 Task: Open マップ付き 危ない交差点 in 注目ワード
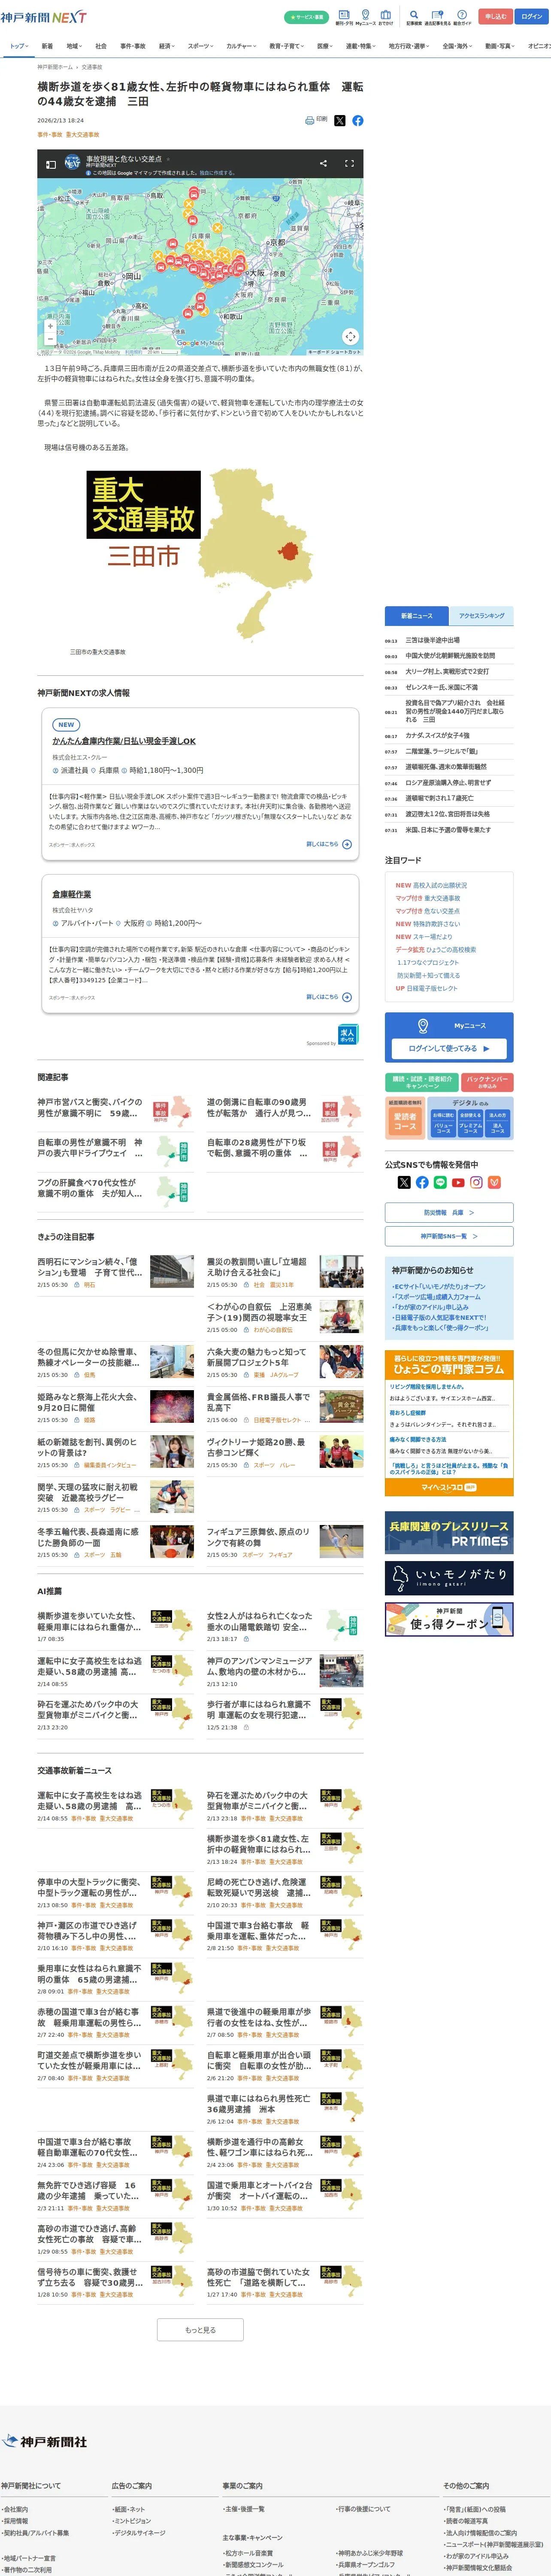point(428,911)
